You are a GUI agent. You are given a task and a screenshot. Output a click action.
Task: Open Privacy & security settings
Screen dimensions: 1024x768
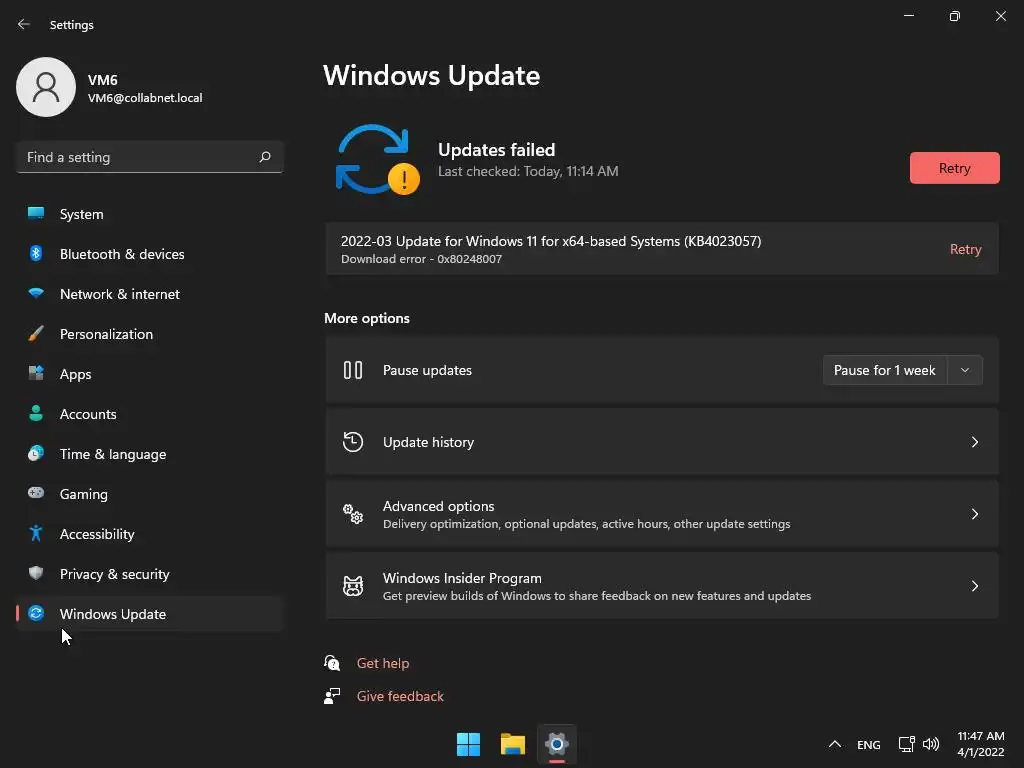click(150, 574)
